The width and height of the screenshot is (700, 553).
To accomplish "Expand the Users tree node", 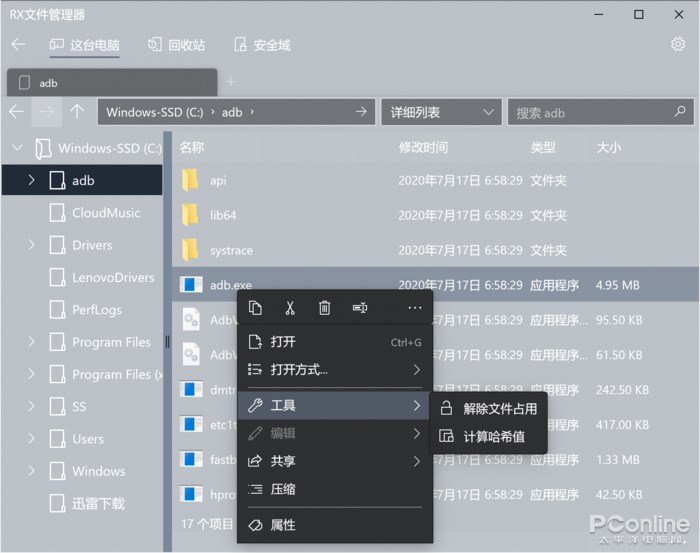I will 31,438.
